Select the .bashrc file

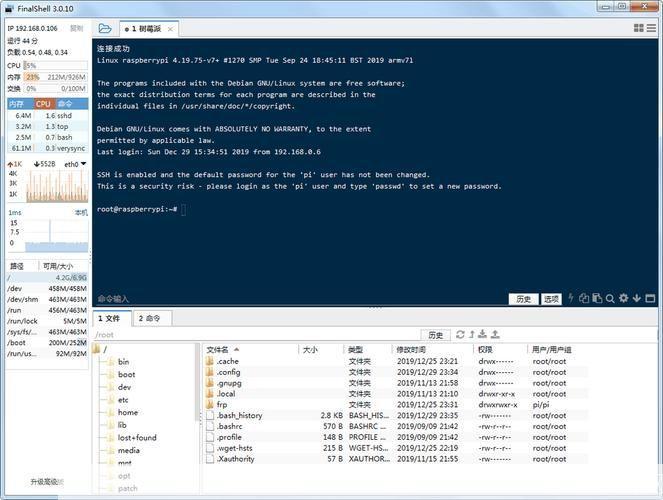pyautogui.click(x=395, y=426)
